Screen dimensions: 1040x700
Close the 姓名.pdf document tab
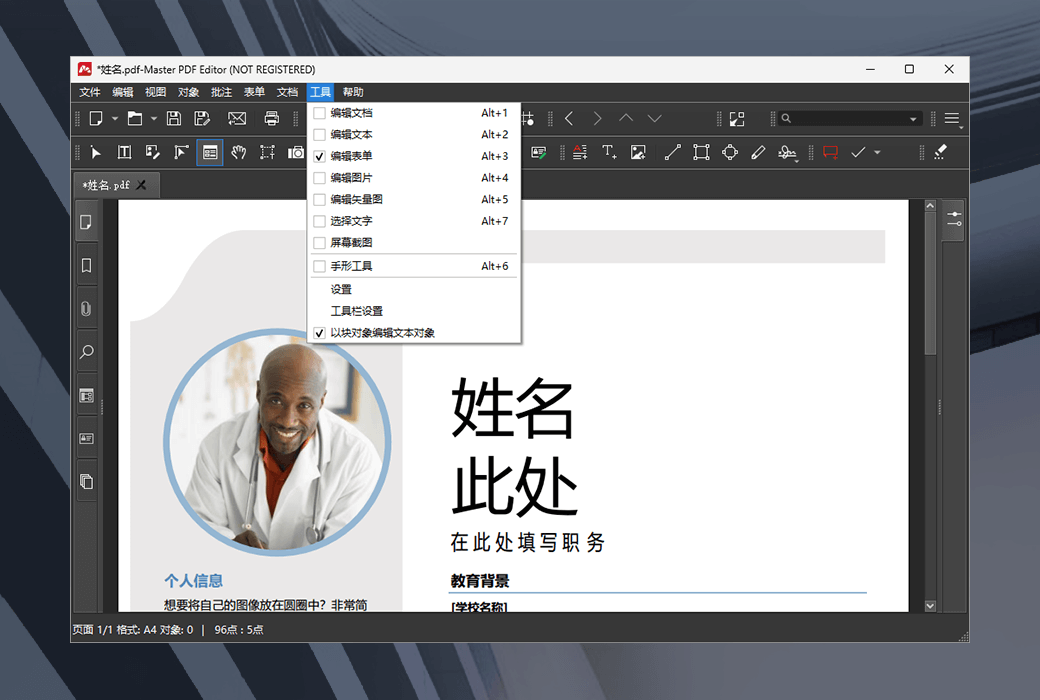pos(141,184)
